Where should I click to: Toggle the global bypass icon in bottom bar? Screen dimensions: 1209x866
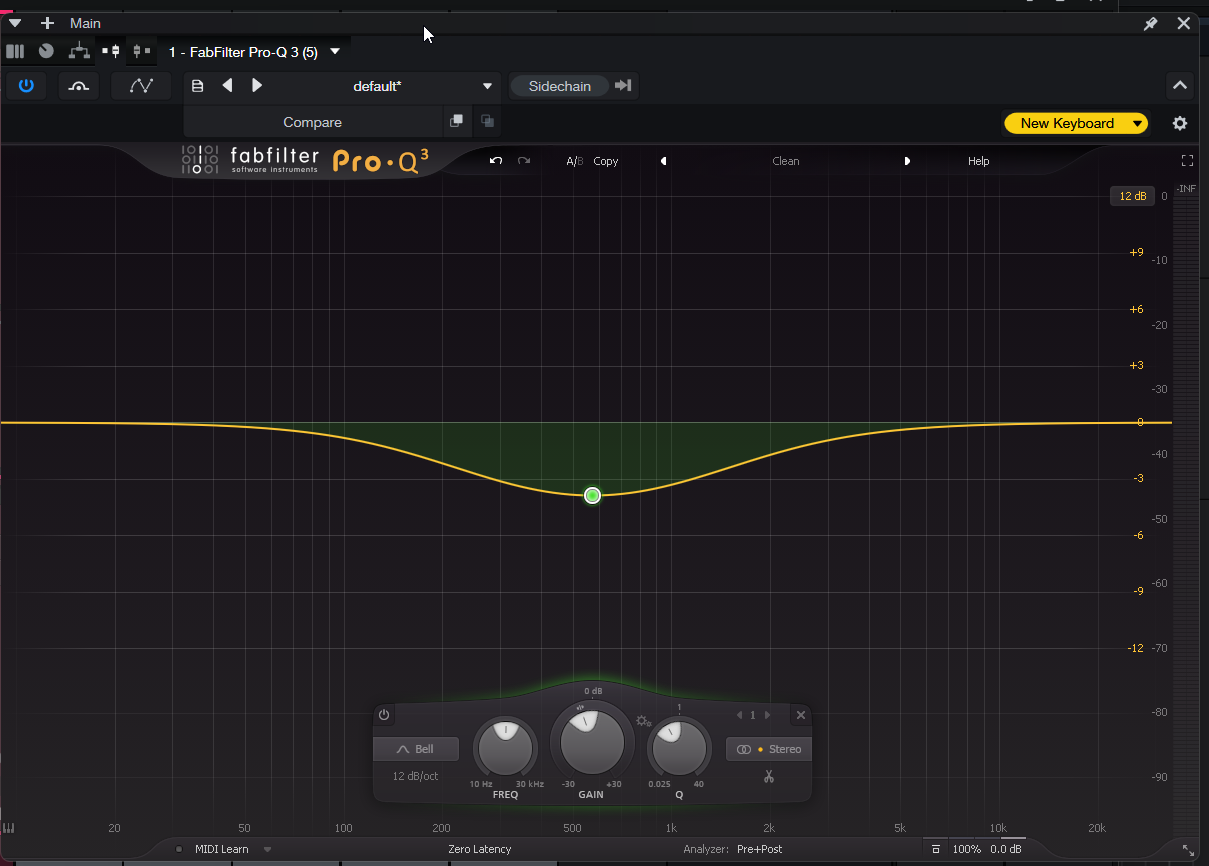935,849
